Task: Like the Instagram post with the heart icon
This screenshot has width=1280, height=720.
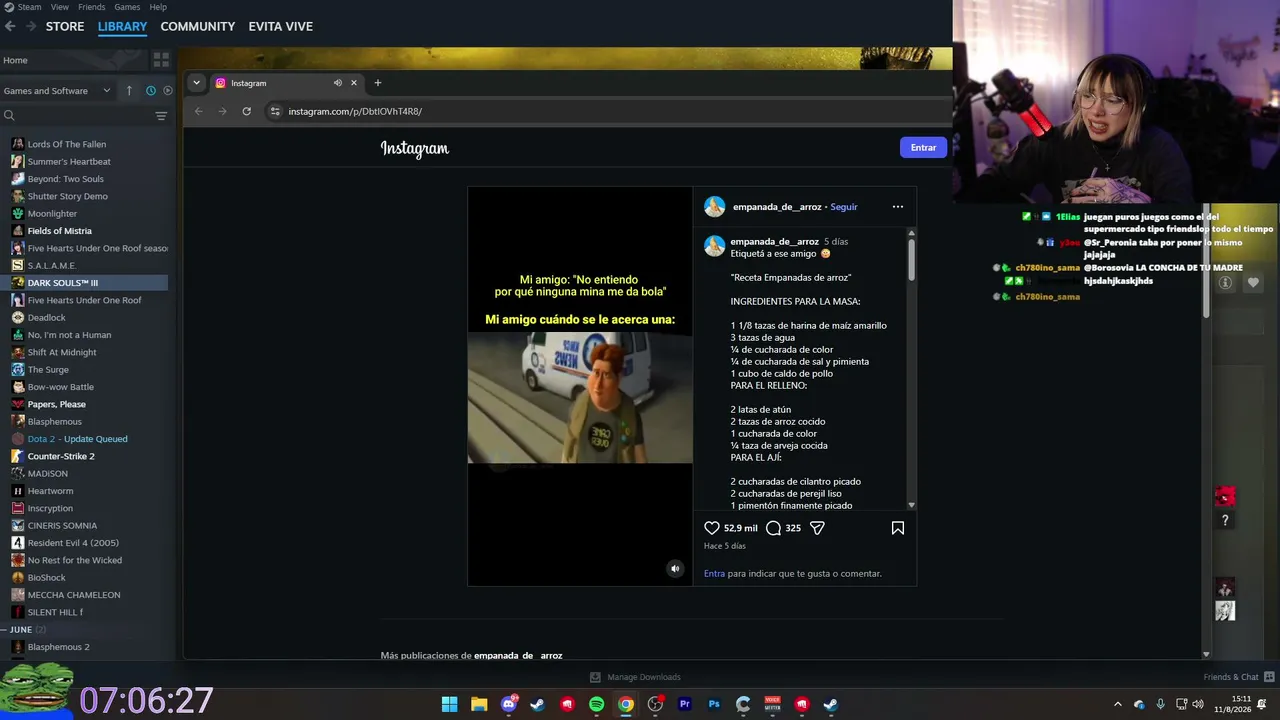Action: [x=712, y=528]
